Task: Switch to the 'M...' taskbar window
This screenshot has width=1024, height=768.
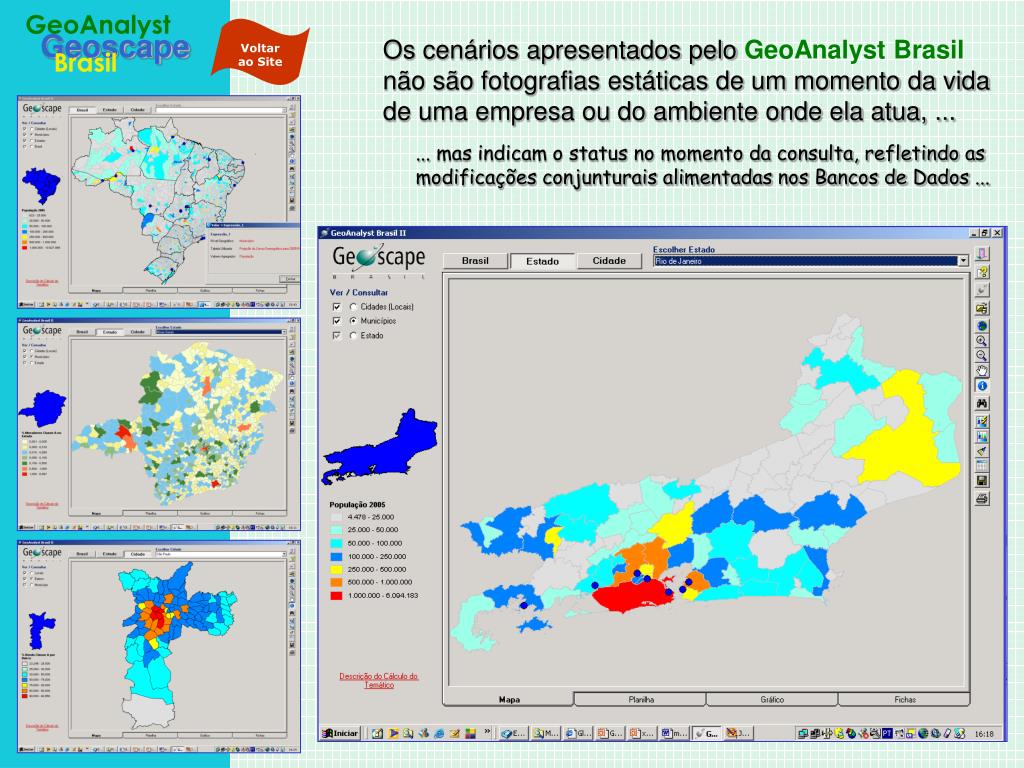Action: [x=545, y=733]
